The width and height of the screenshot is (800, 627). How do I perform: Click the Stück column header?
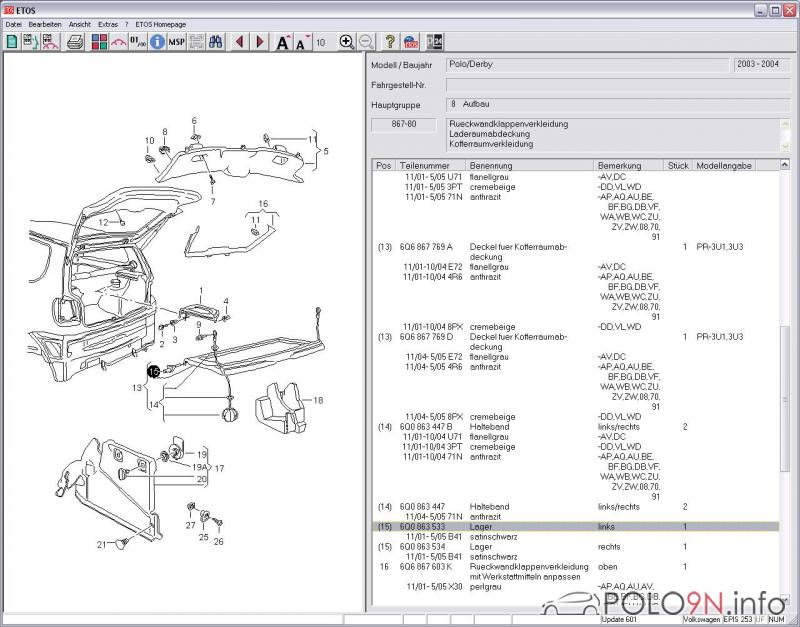(x=678, y=165)
